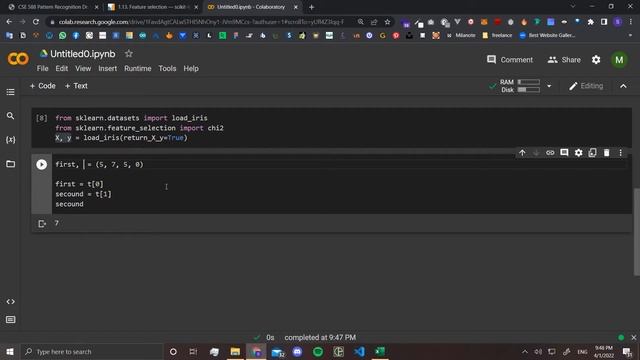Star the Untitled0.ipynb notebook
This screenshot has width=640, height=360.
pos(129,53)
